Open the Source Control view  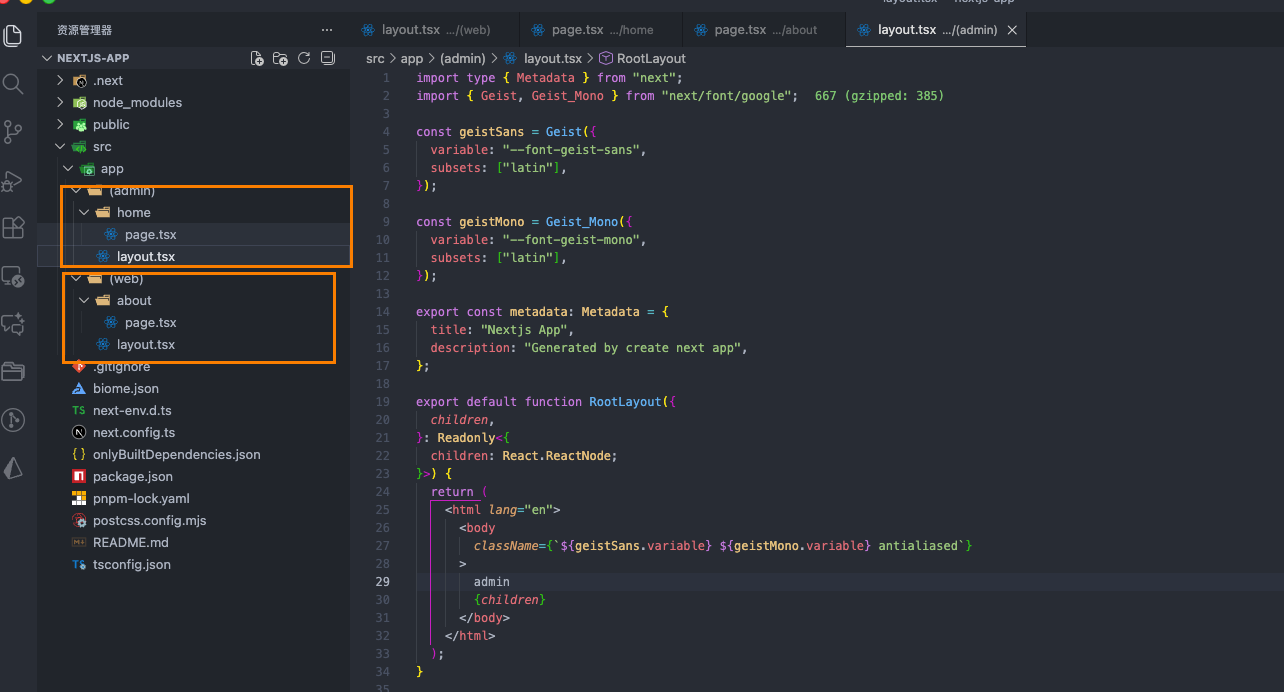(x=13, y=131)
